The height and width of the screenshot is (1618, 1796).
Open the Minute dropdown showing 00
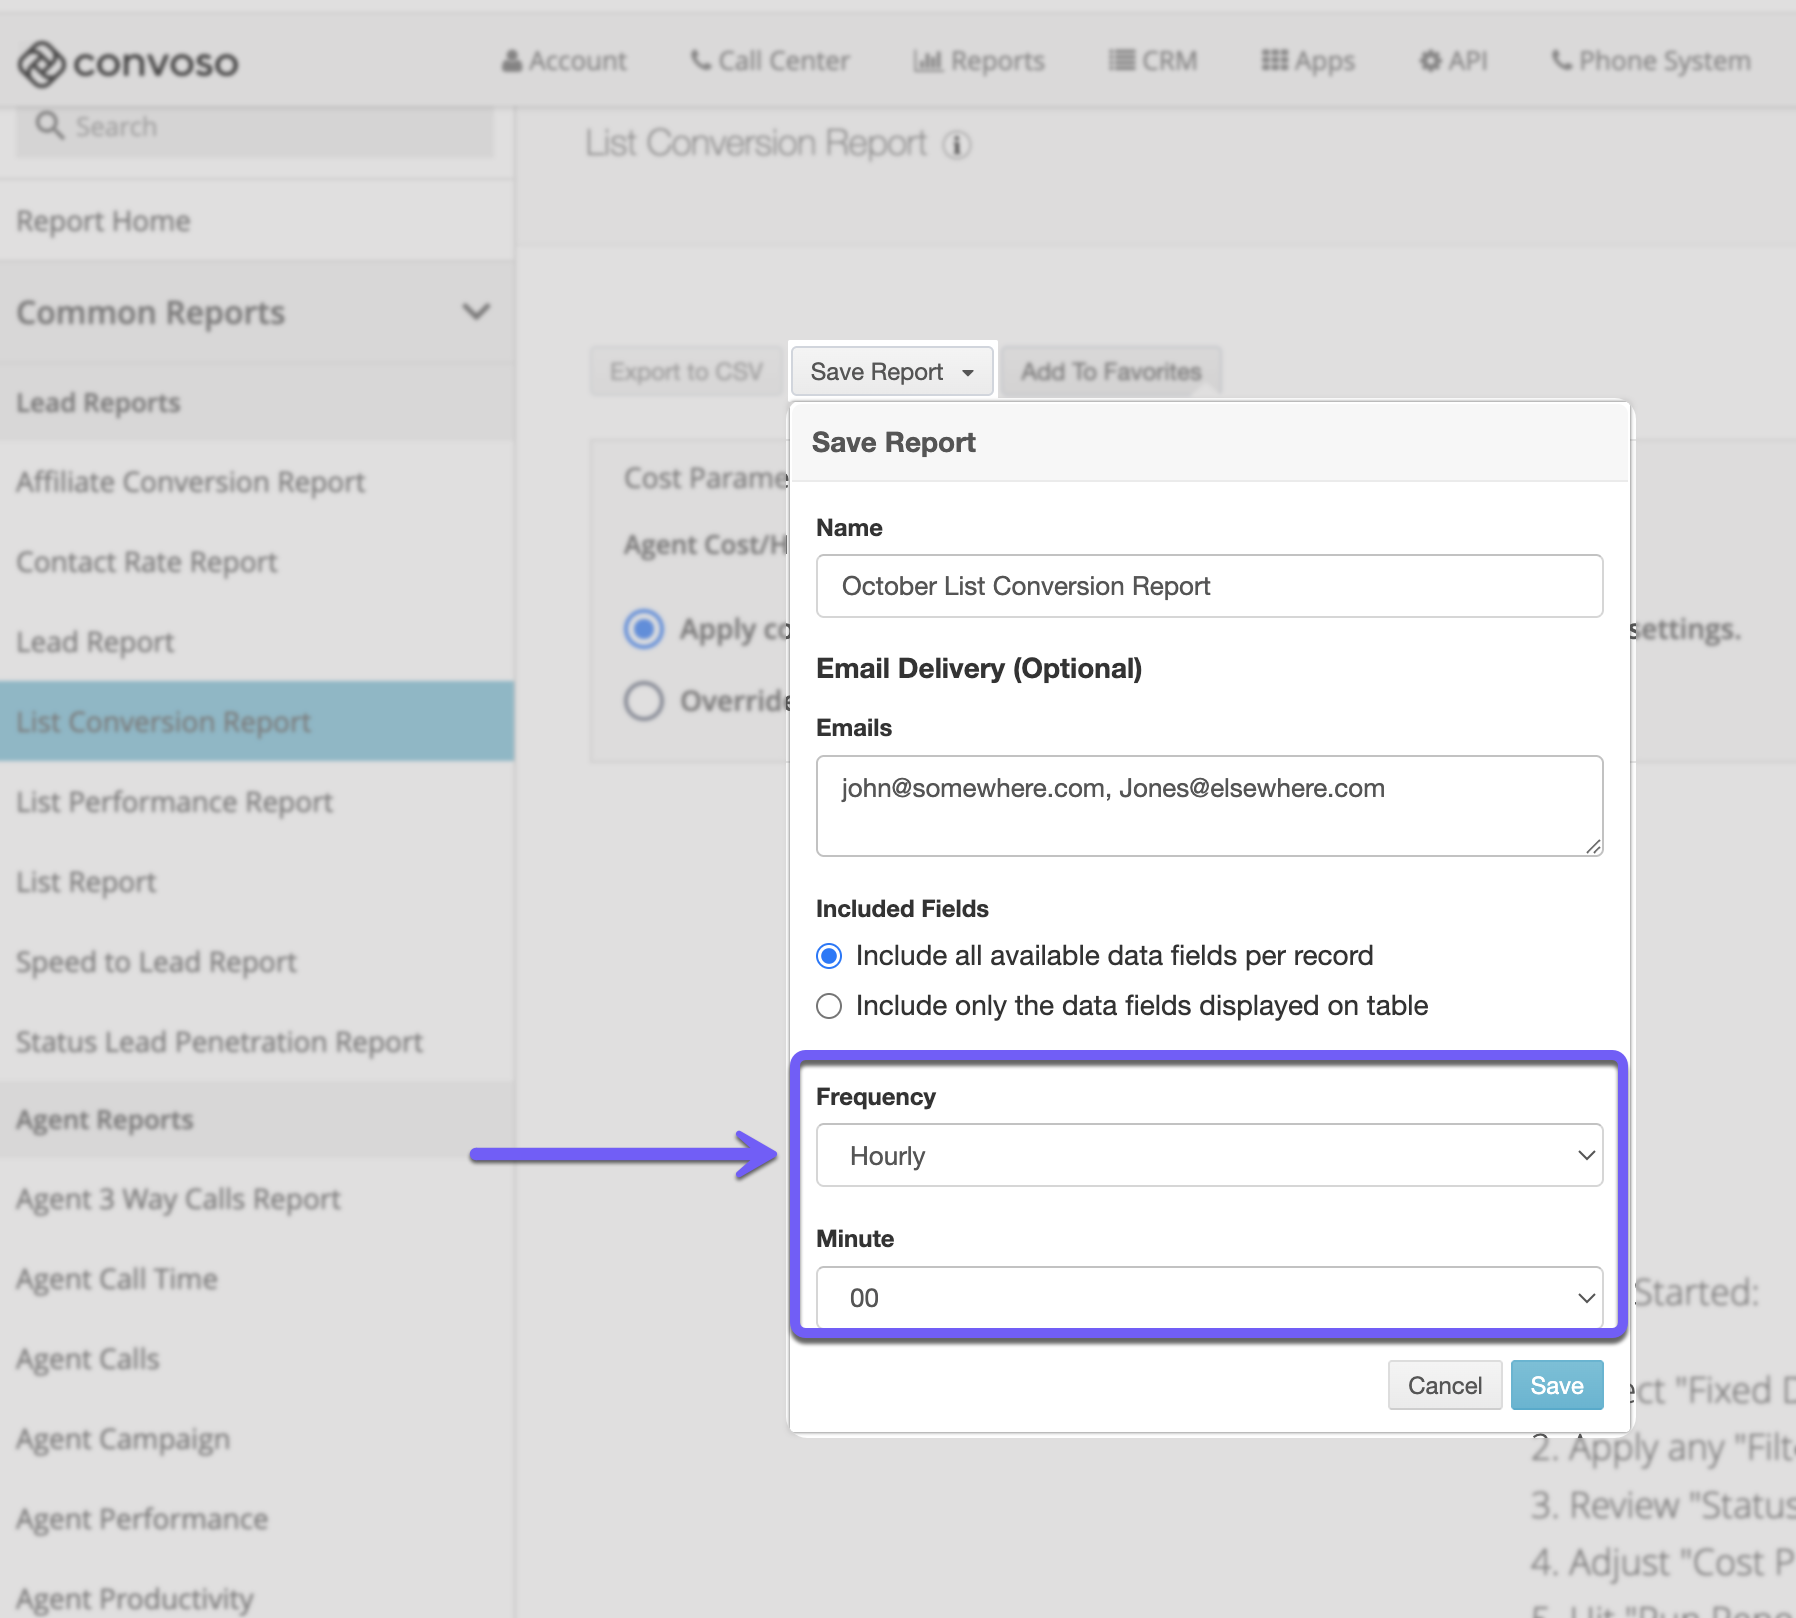(1209, 1298)
